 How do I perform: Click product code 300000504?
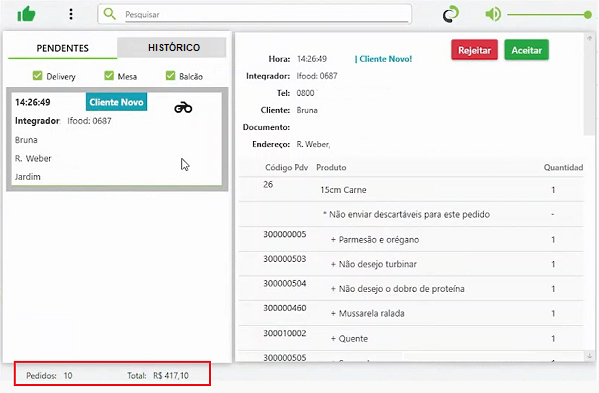(x=285, y=283)
